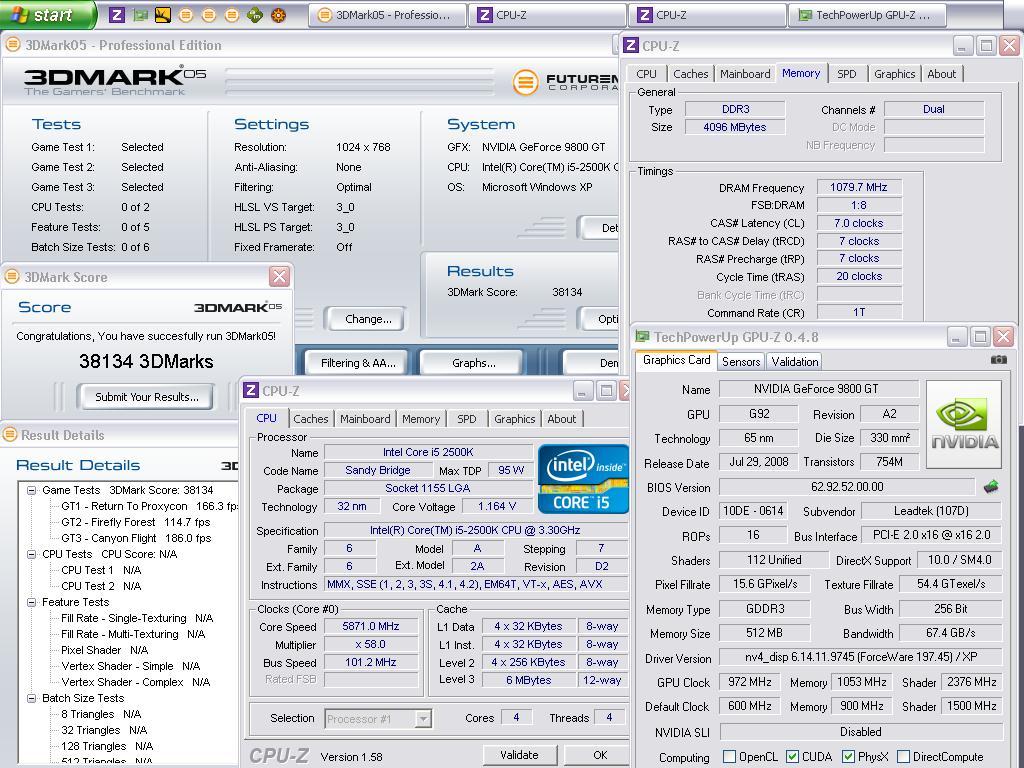The image size is (1024, 768).
Task: Open Mainboard tab in the Memory CPU-Z window
Action: (x=744, y=74)
